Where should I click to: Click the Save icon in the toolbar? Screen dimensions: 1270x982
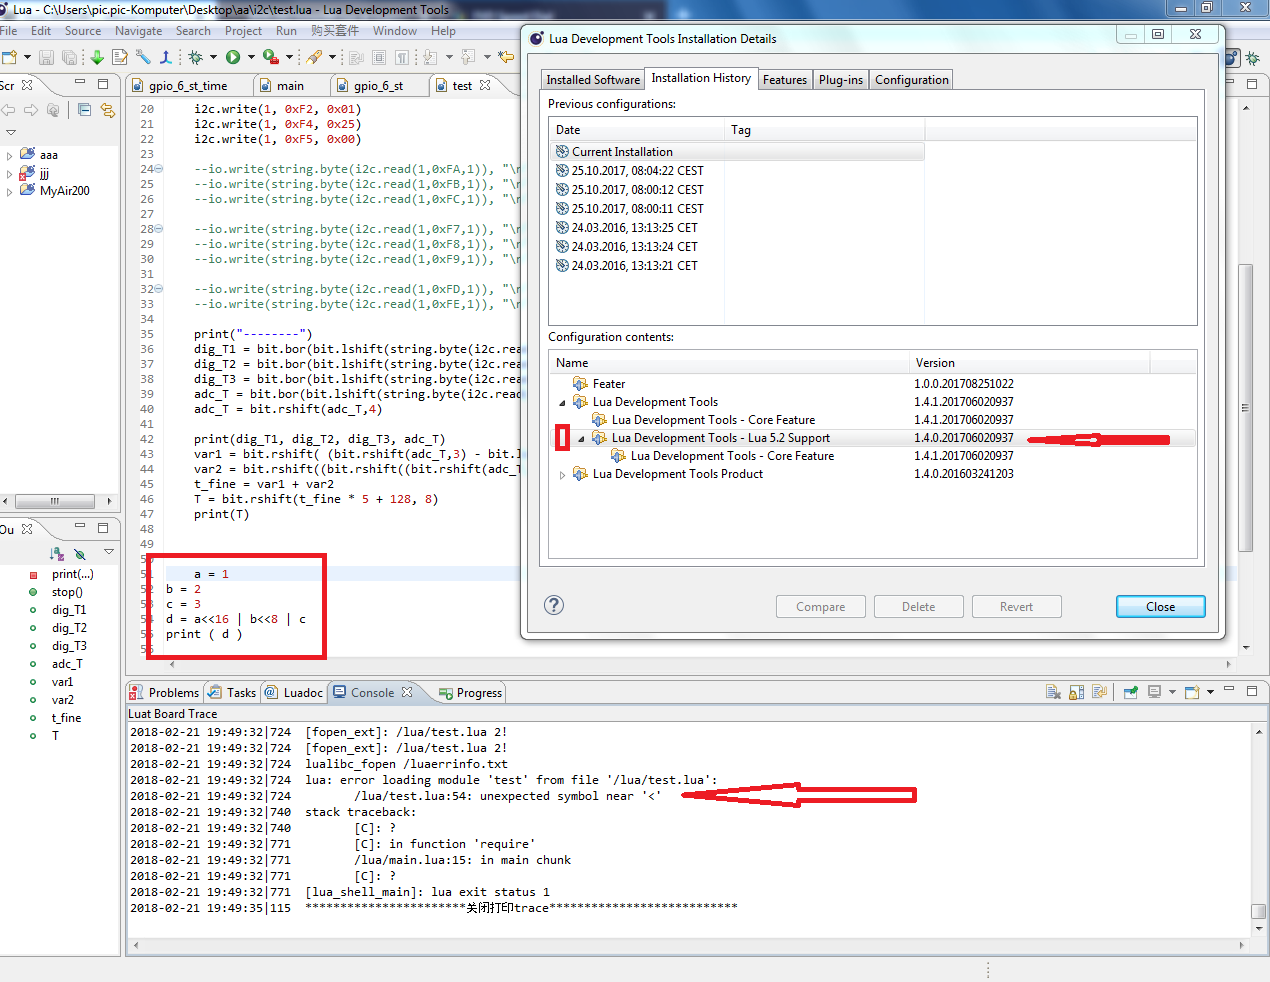click(46, 57)
